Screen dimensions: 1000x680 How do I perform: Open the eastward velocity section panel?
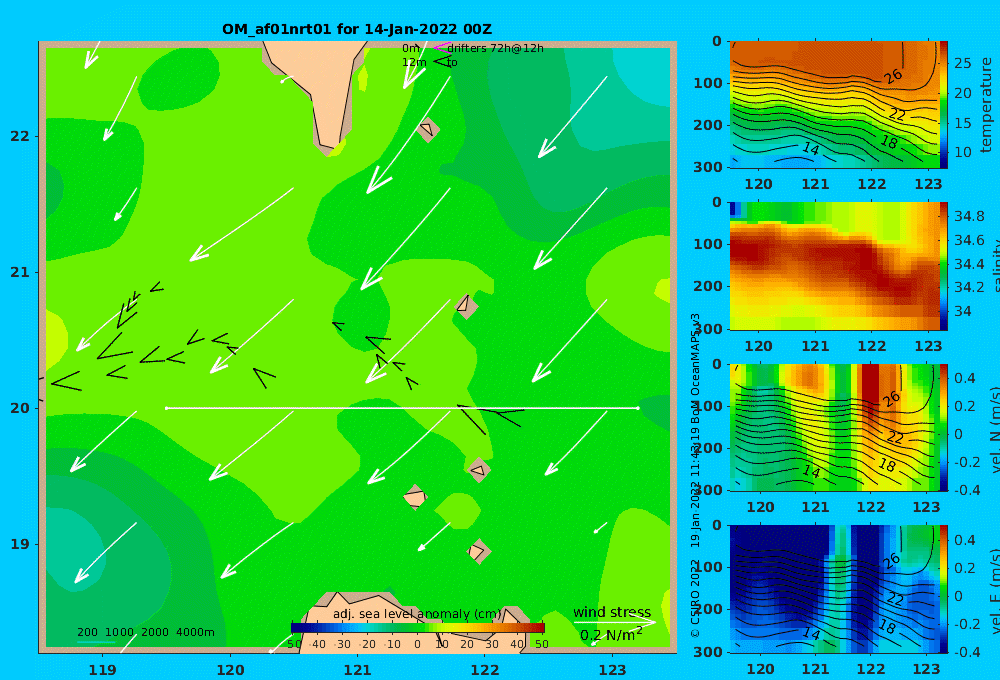[x=834, y=589]
